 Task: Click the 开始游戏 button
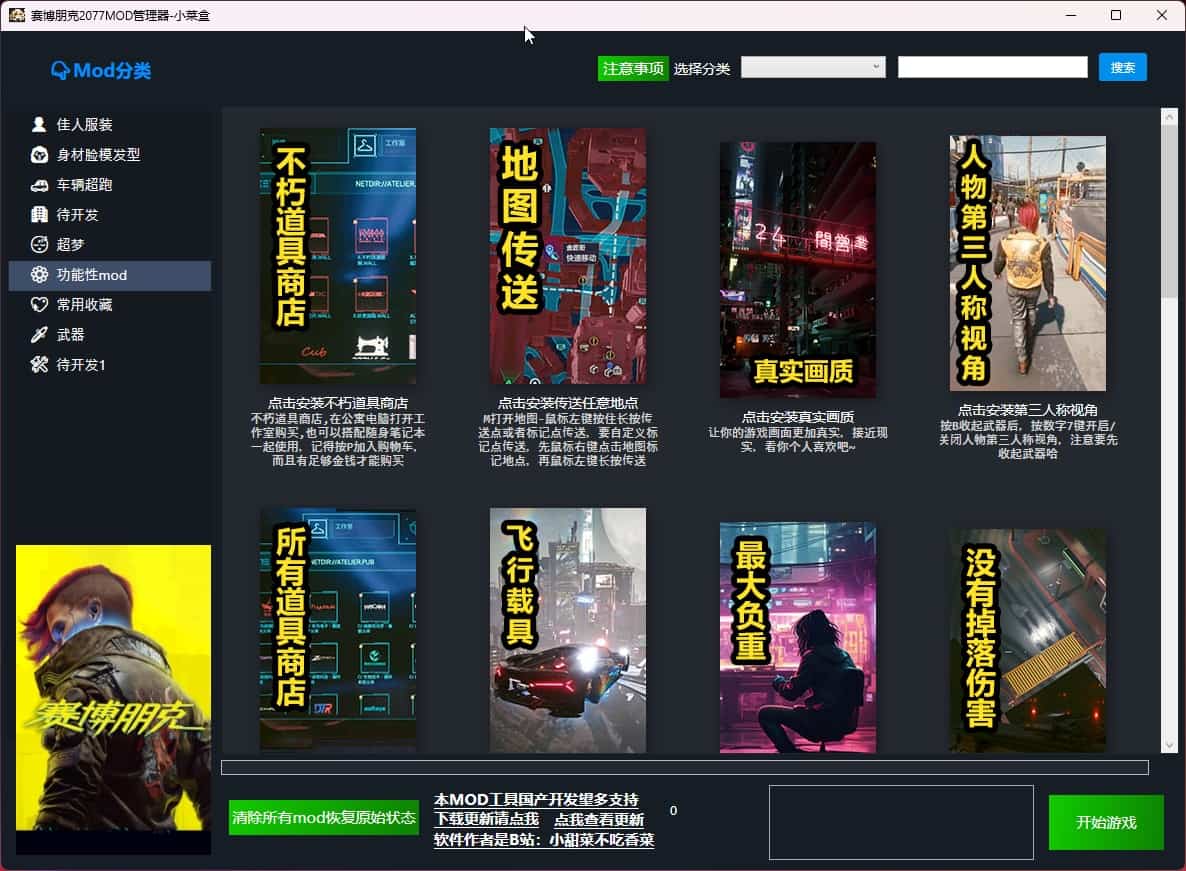pyautogui.click(x=1106, y=822)
